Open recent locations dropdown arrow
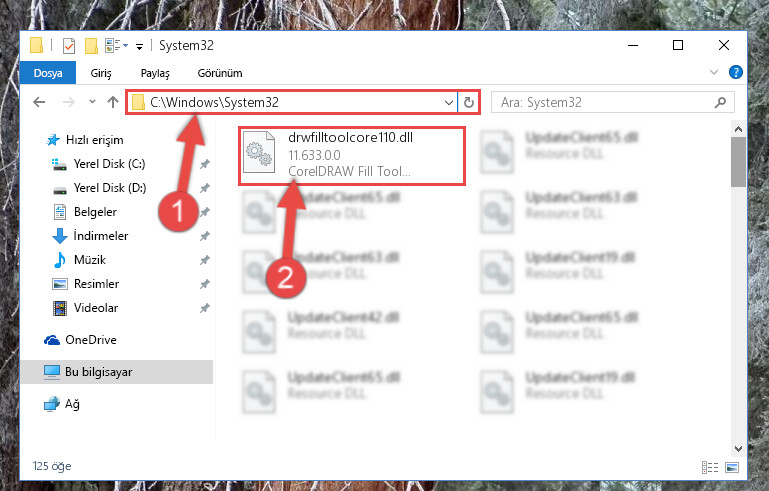 coord(92,102)
